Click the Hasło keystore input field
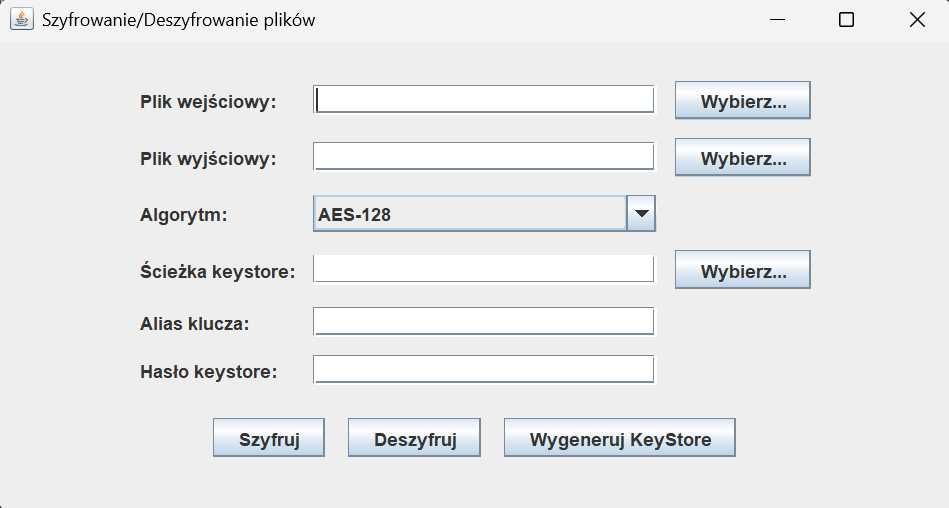This screenshot has height=508, width=949. pos(484,370)
